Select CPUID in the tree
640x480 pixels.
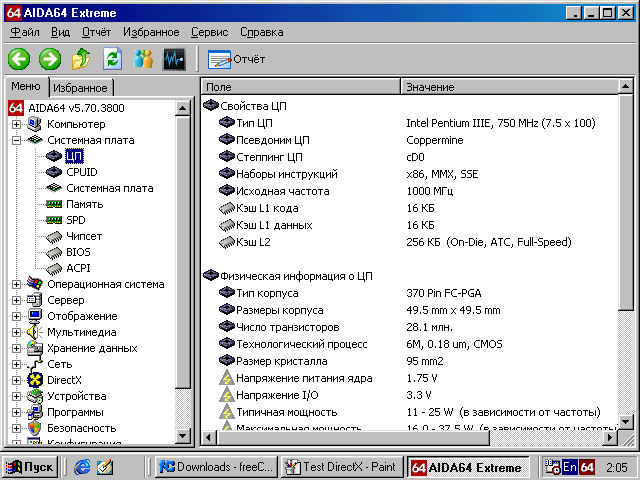click(81, 172)
